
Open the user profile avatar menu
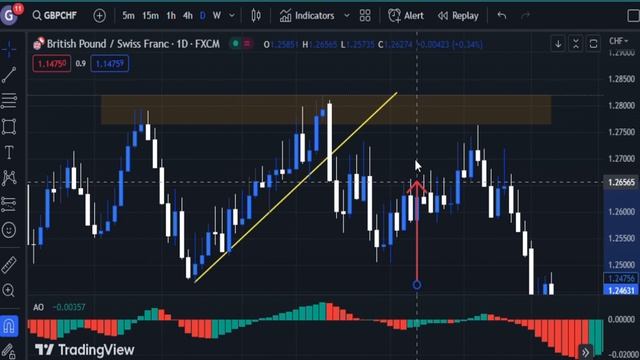click(9, 15)
